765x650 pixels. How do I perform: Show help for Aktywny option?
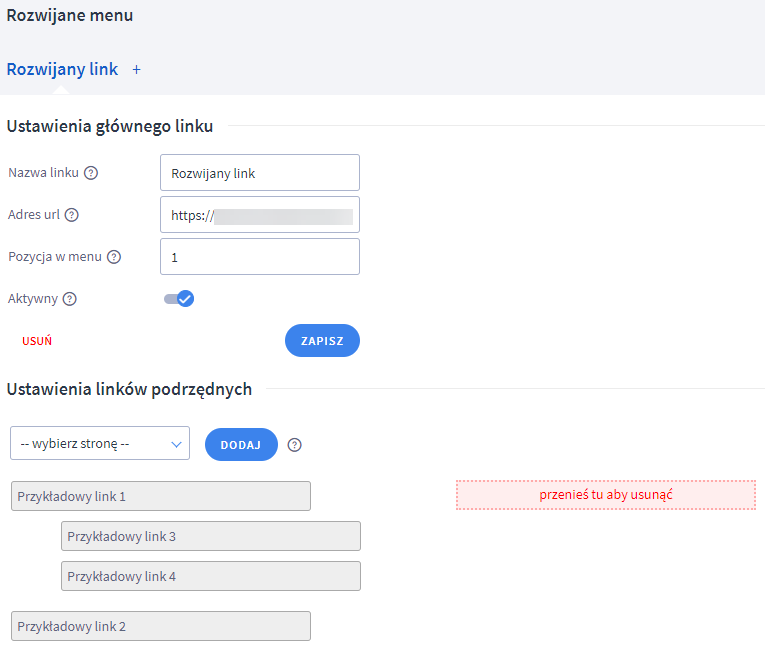tap(69, 299)
